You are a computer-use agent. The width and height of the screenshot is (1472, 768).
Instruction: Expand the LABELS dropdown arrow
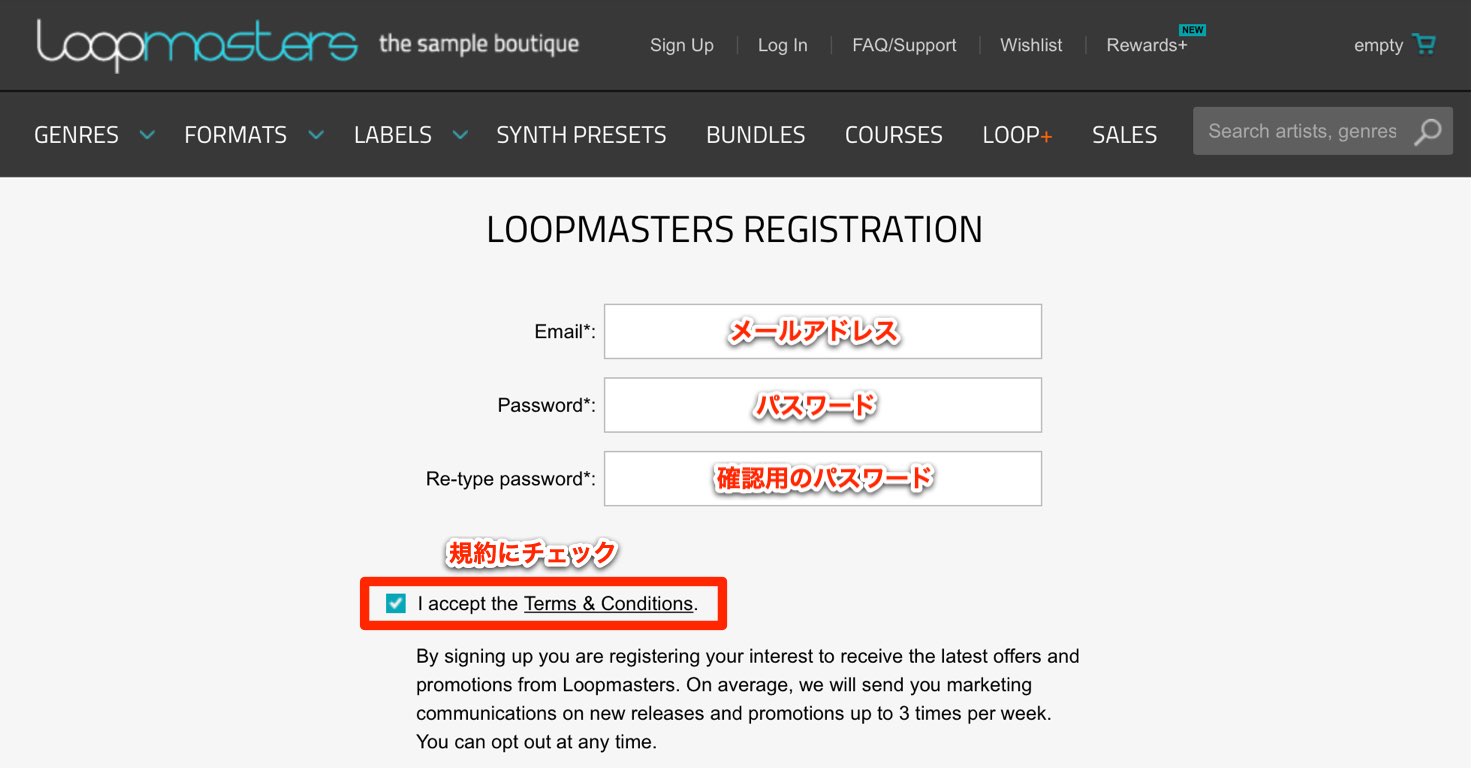(460, 134)
